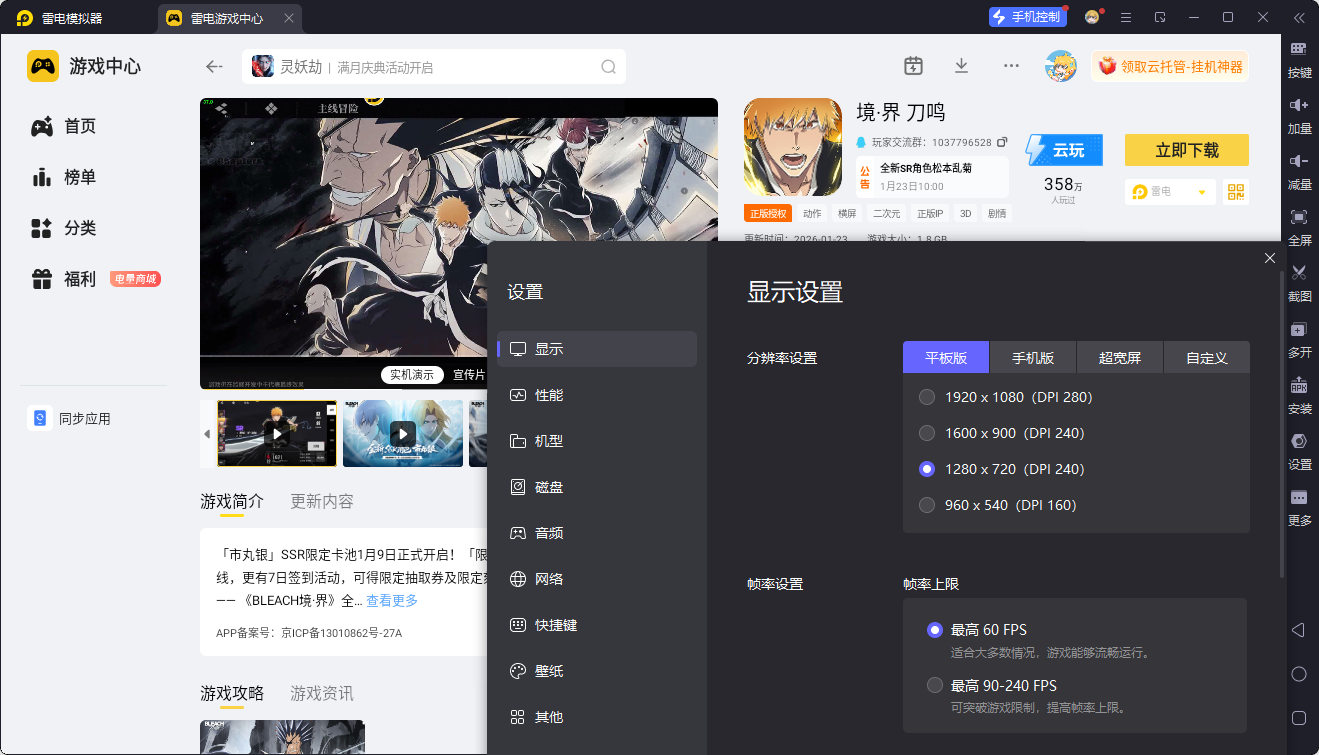Click the 安装 APK install icon
The image size is (1319, 755).
(1299, 385)
